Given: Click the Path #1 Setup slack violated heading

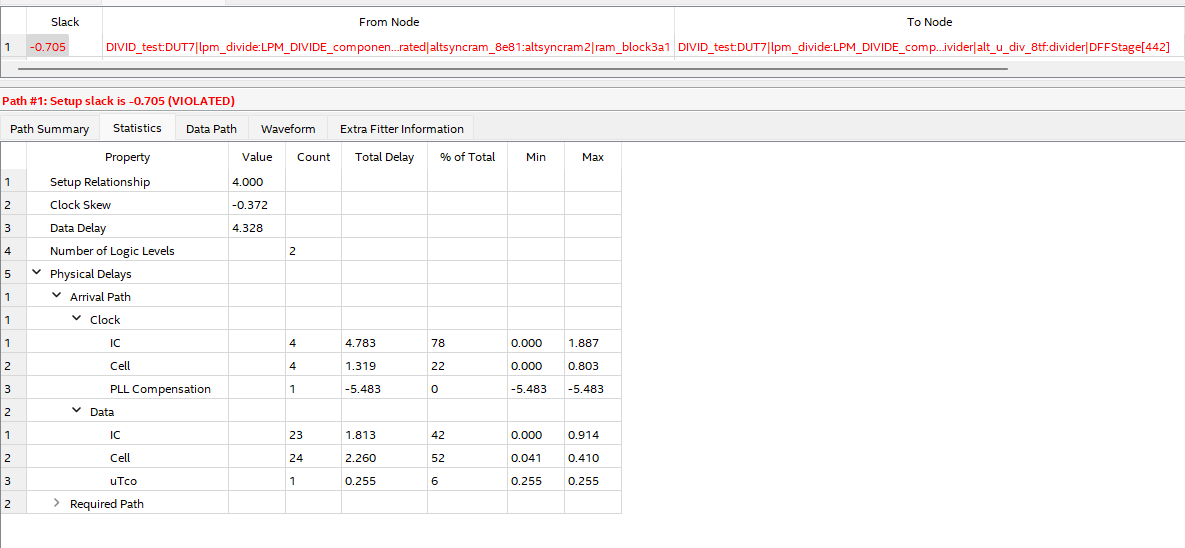Looking at the screenshot, I should click(x=119, y=100).
